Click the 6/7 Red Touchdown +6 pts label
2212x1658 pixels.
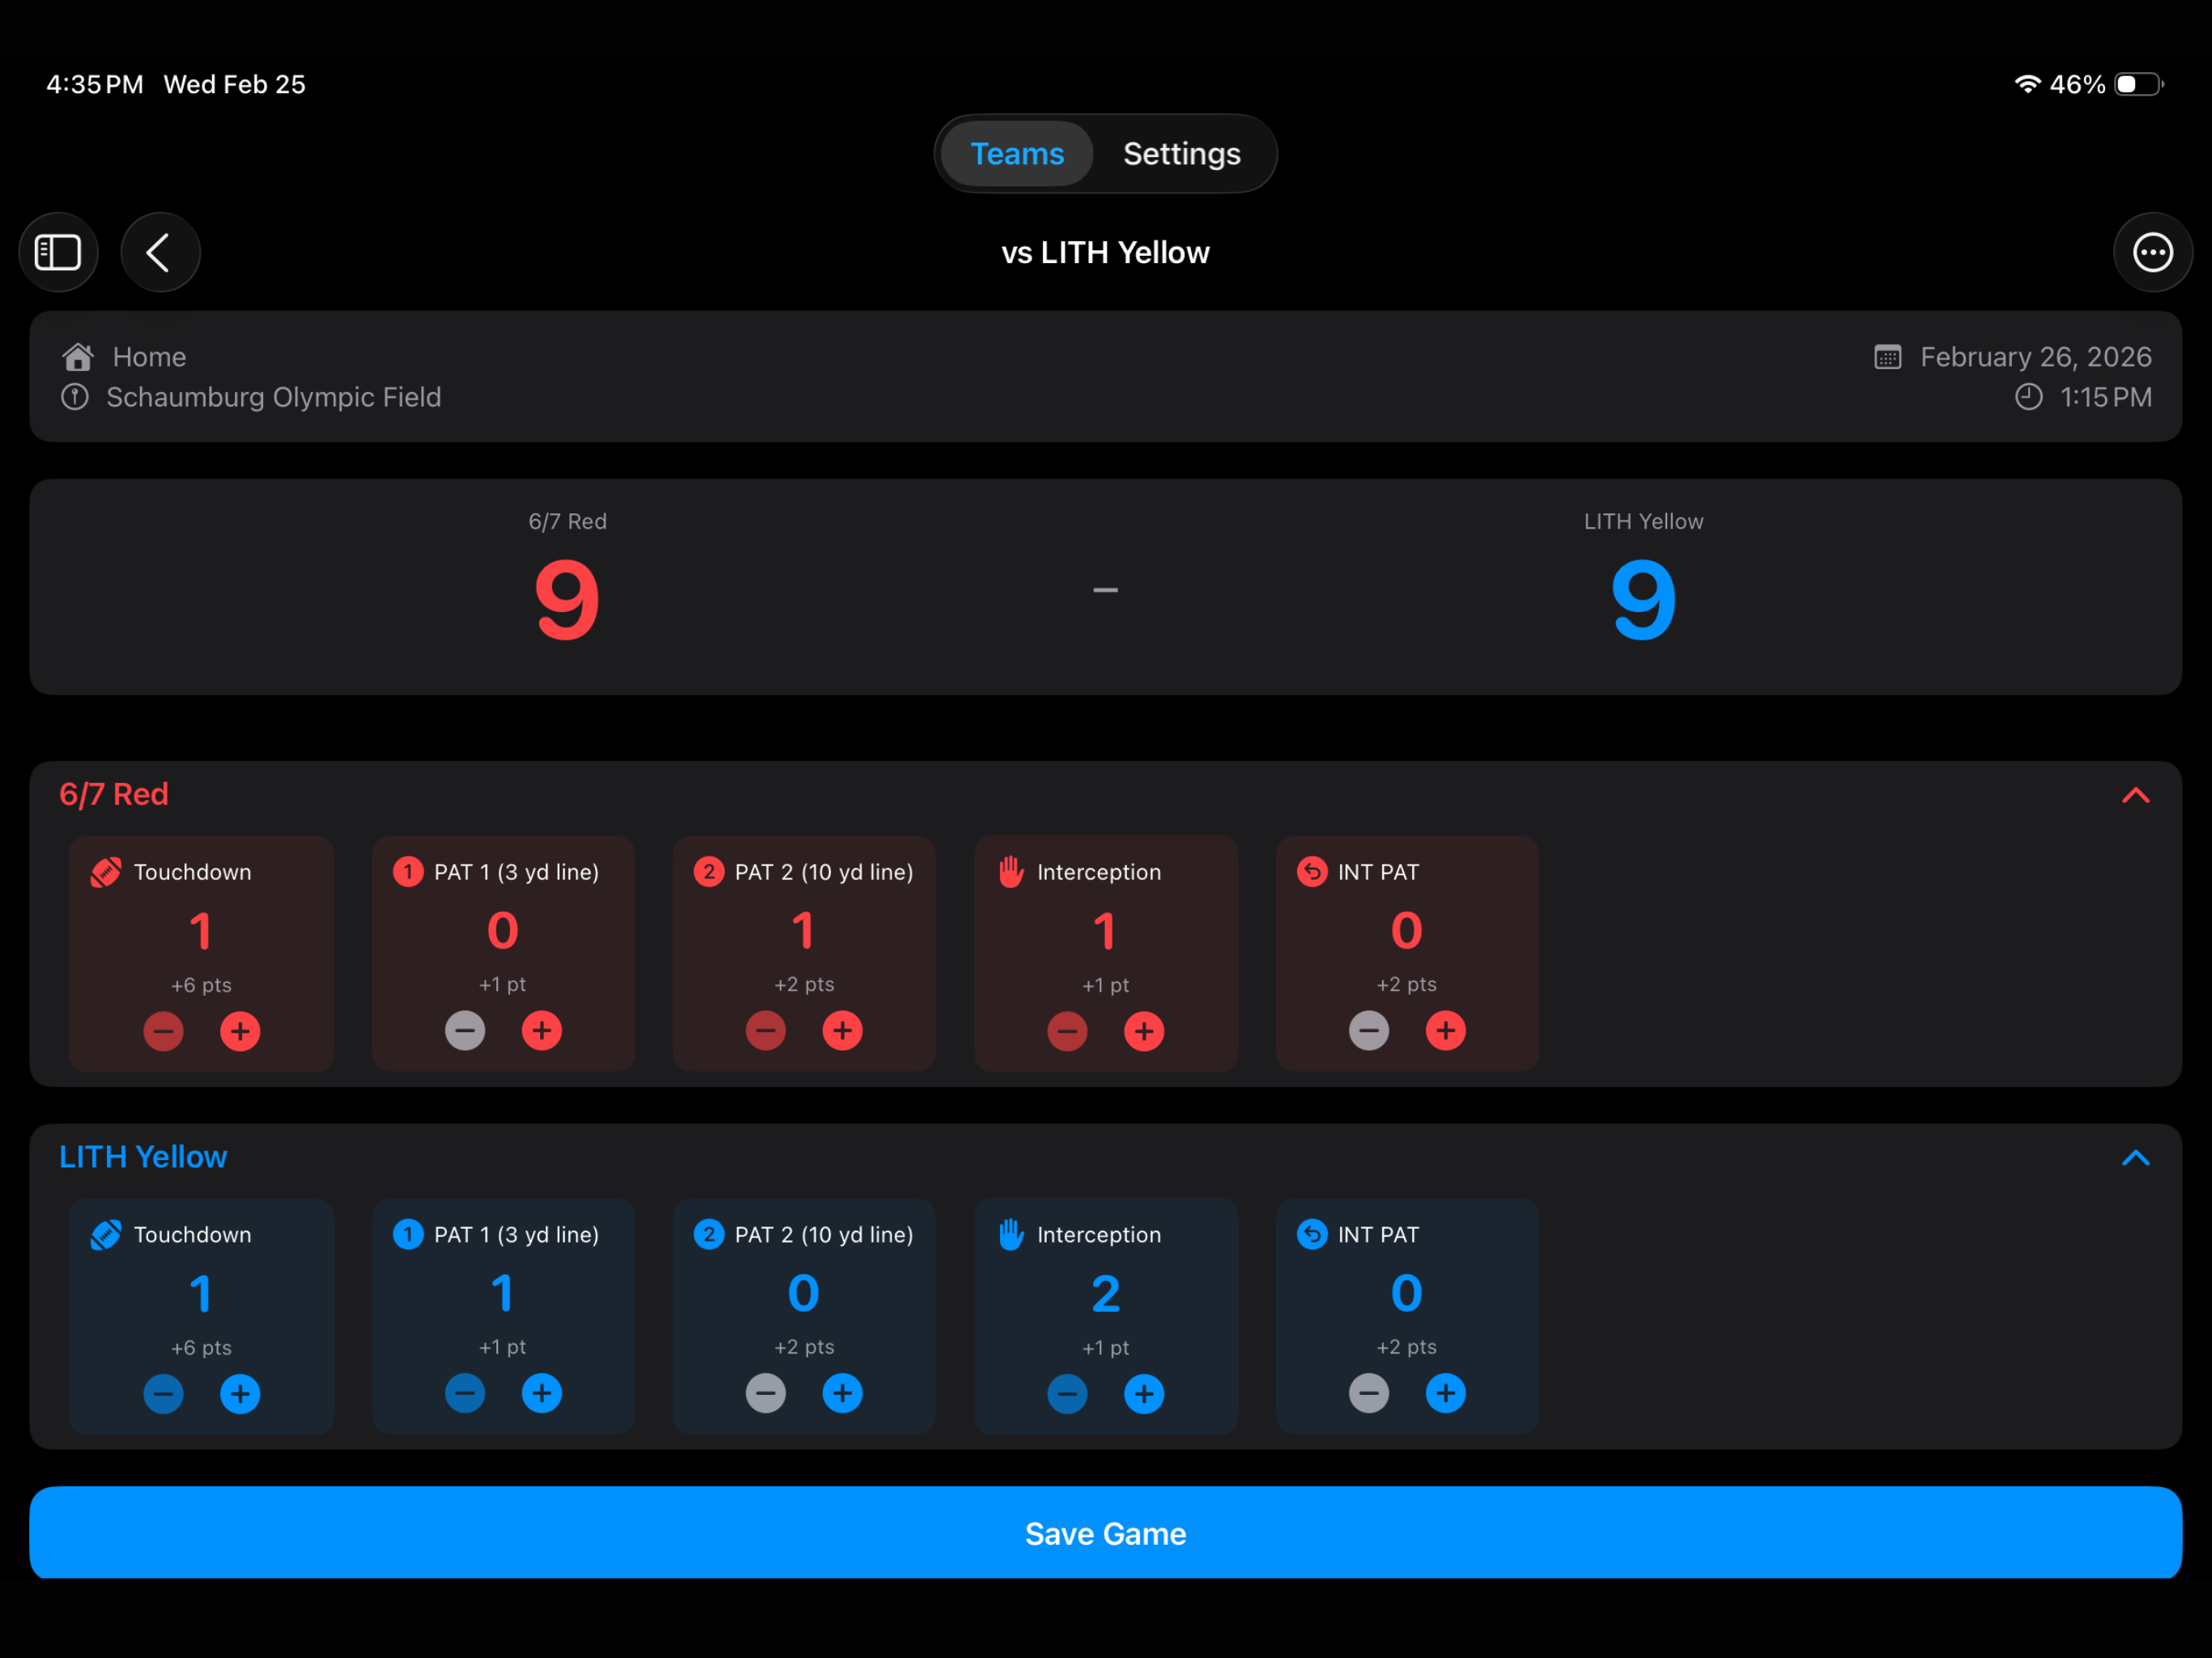tap(201, 985)
